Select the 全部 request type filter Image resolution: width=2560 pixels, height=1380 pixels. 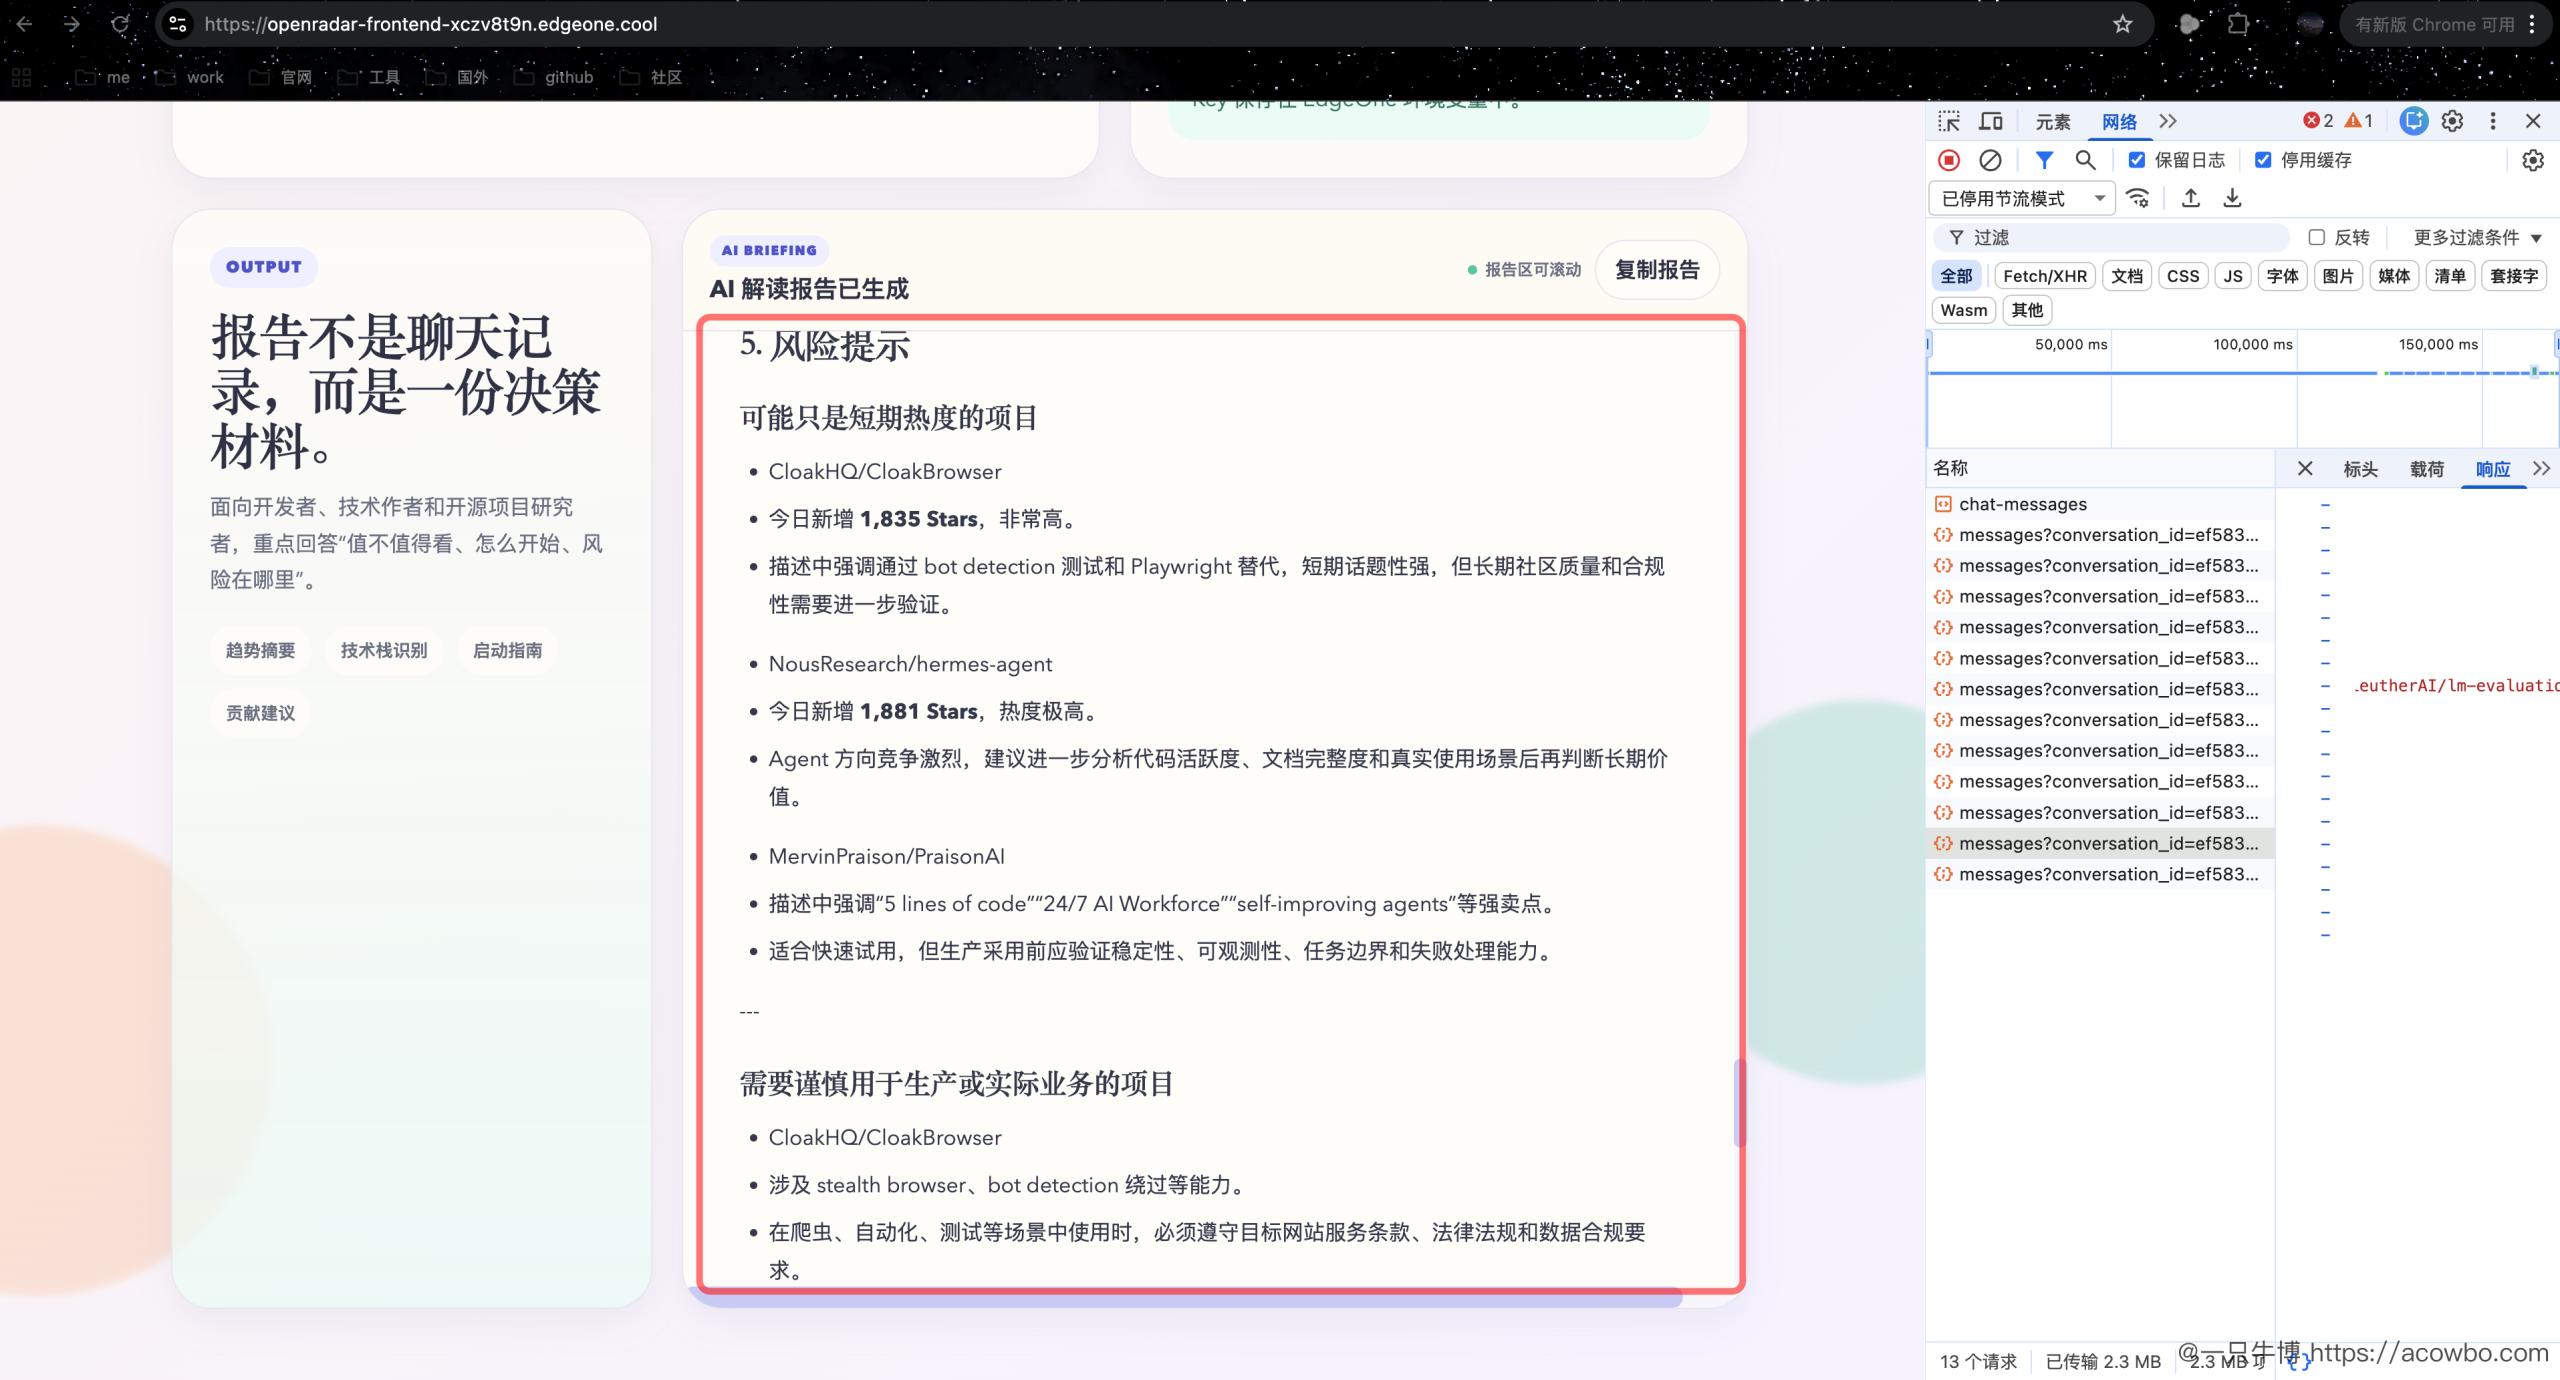pyautogui.click(x=1956, y=276)
